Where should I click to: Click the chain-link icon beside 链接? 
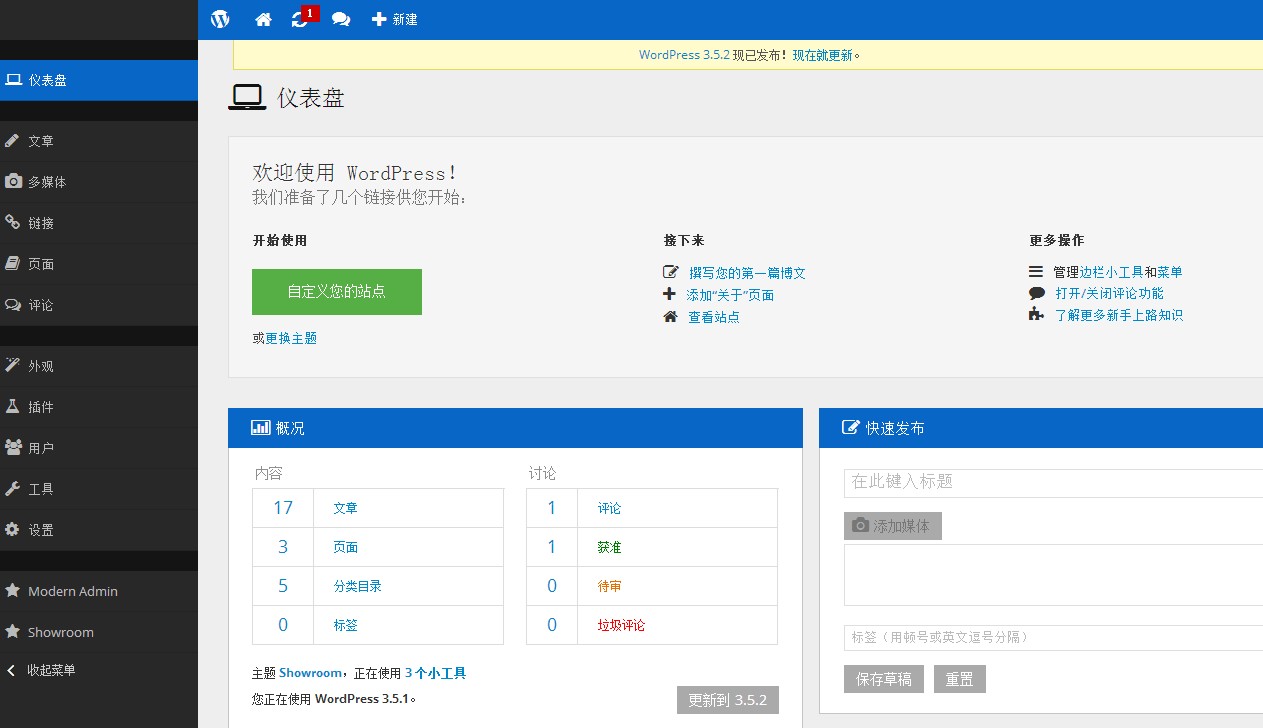click(x=14, y=222)
